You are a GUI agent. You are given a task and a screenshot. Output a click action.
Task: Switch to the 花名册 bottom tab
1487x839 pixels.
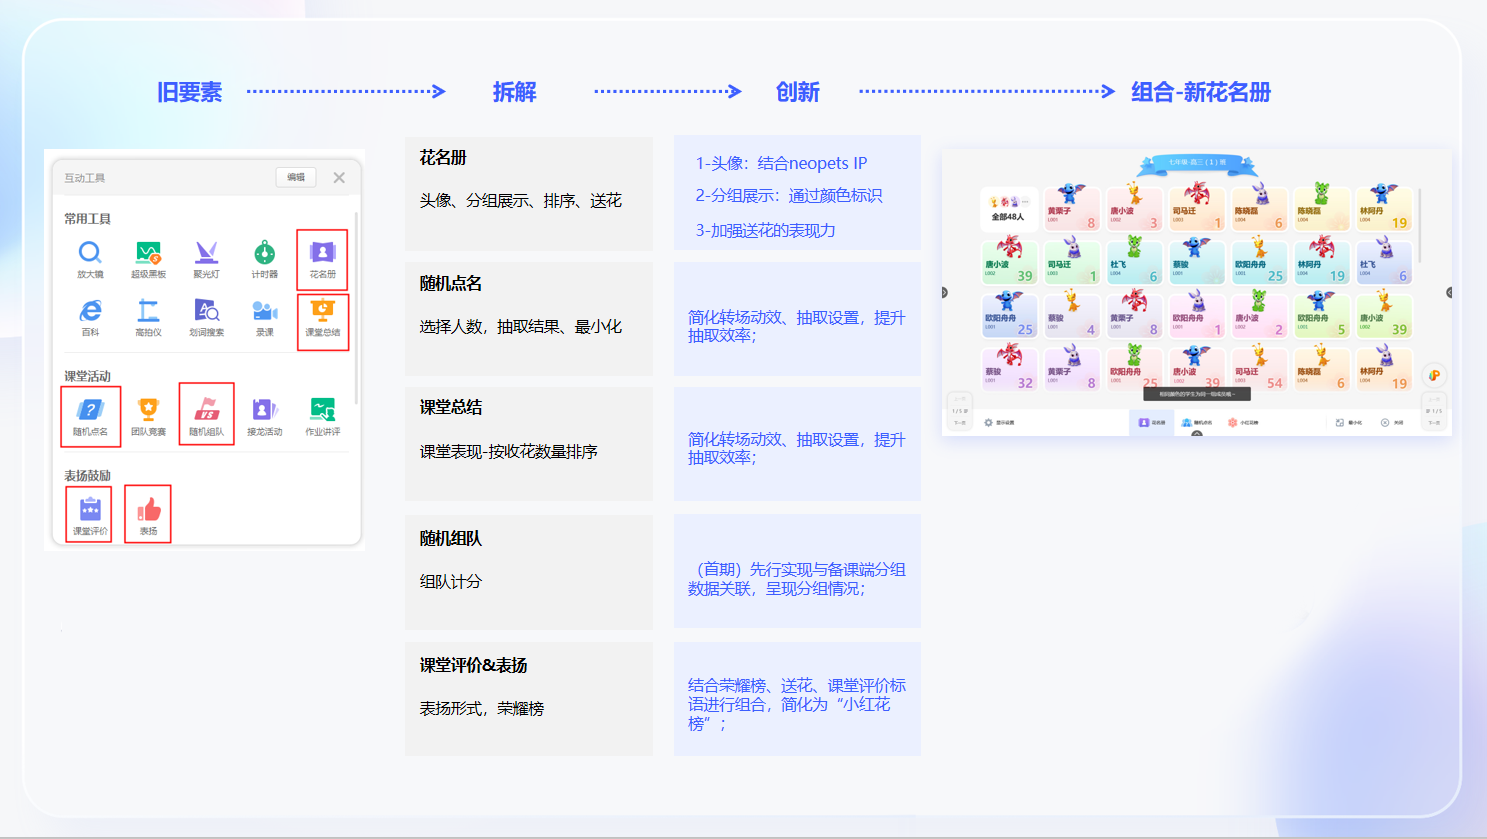pyautogui.click(x=1152, y=422)
